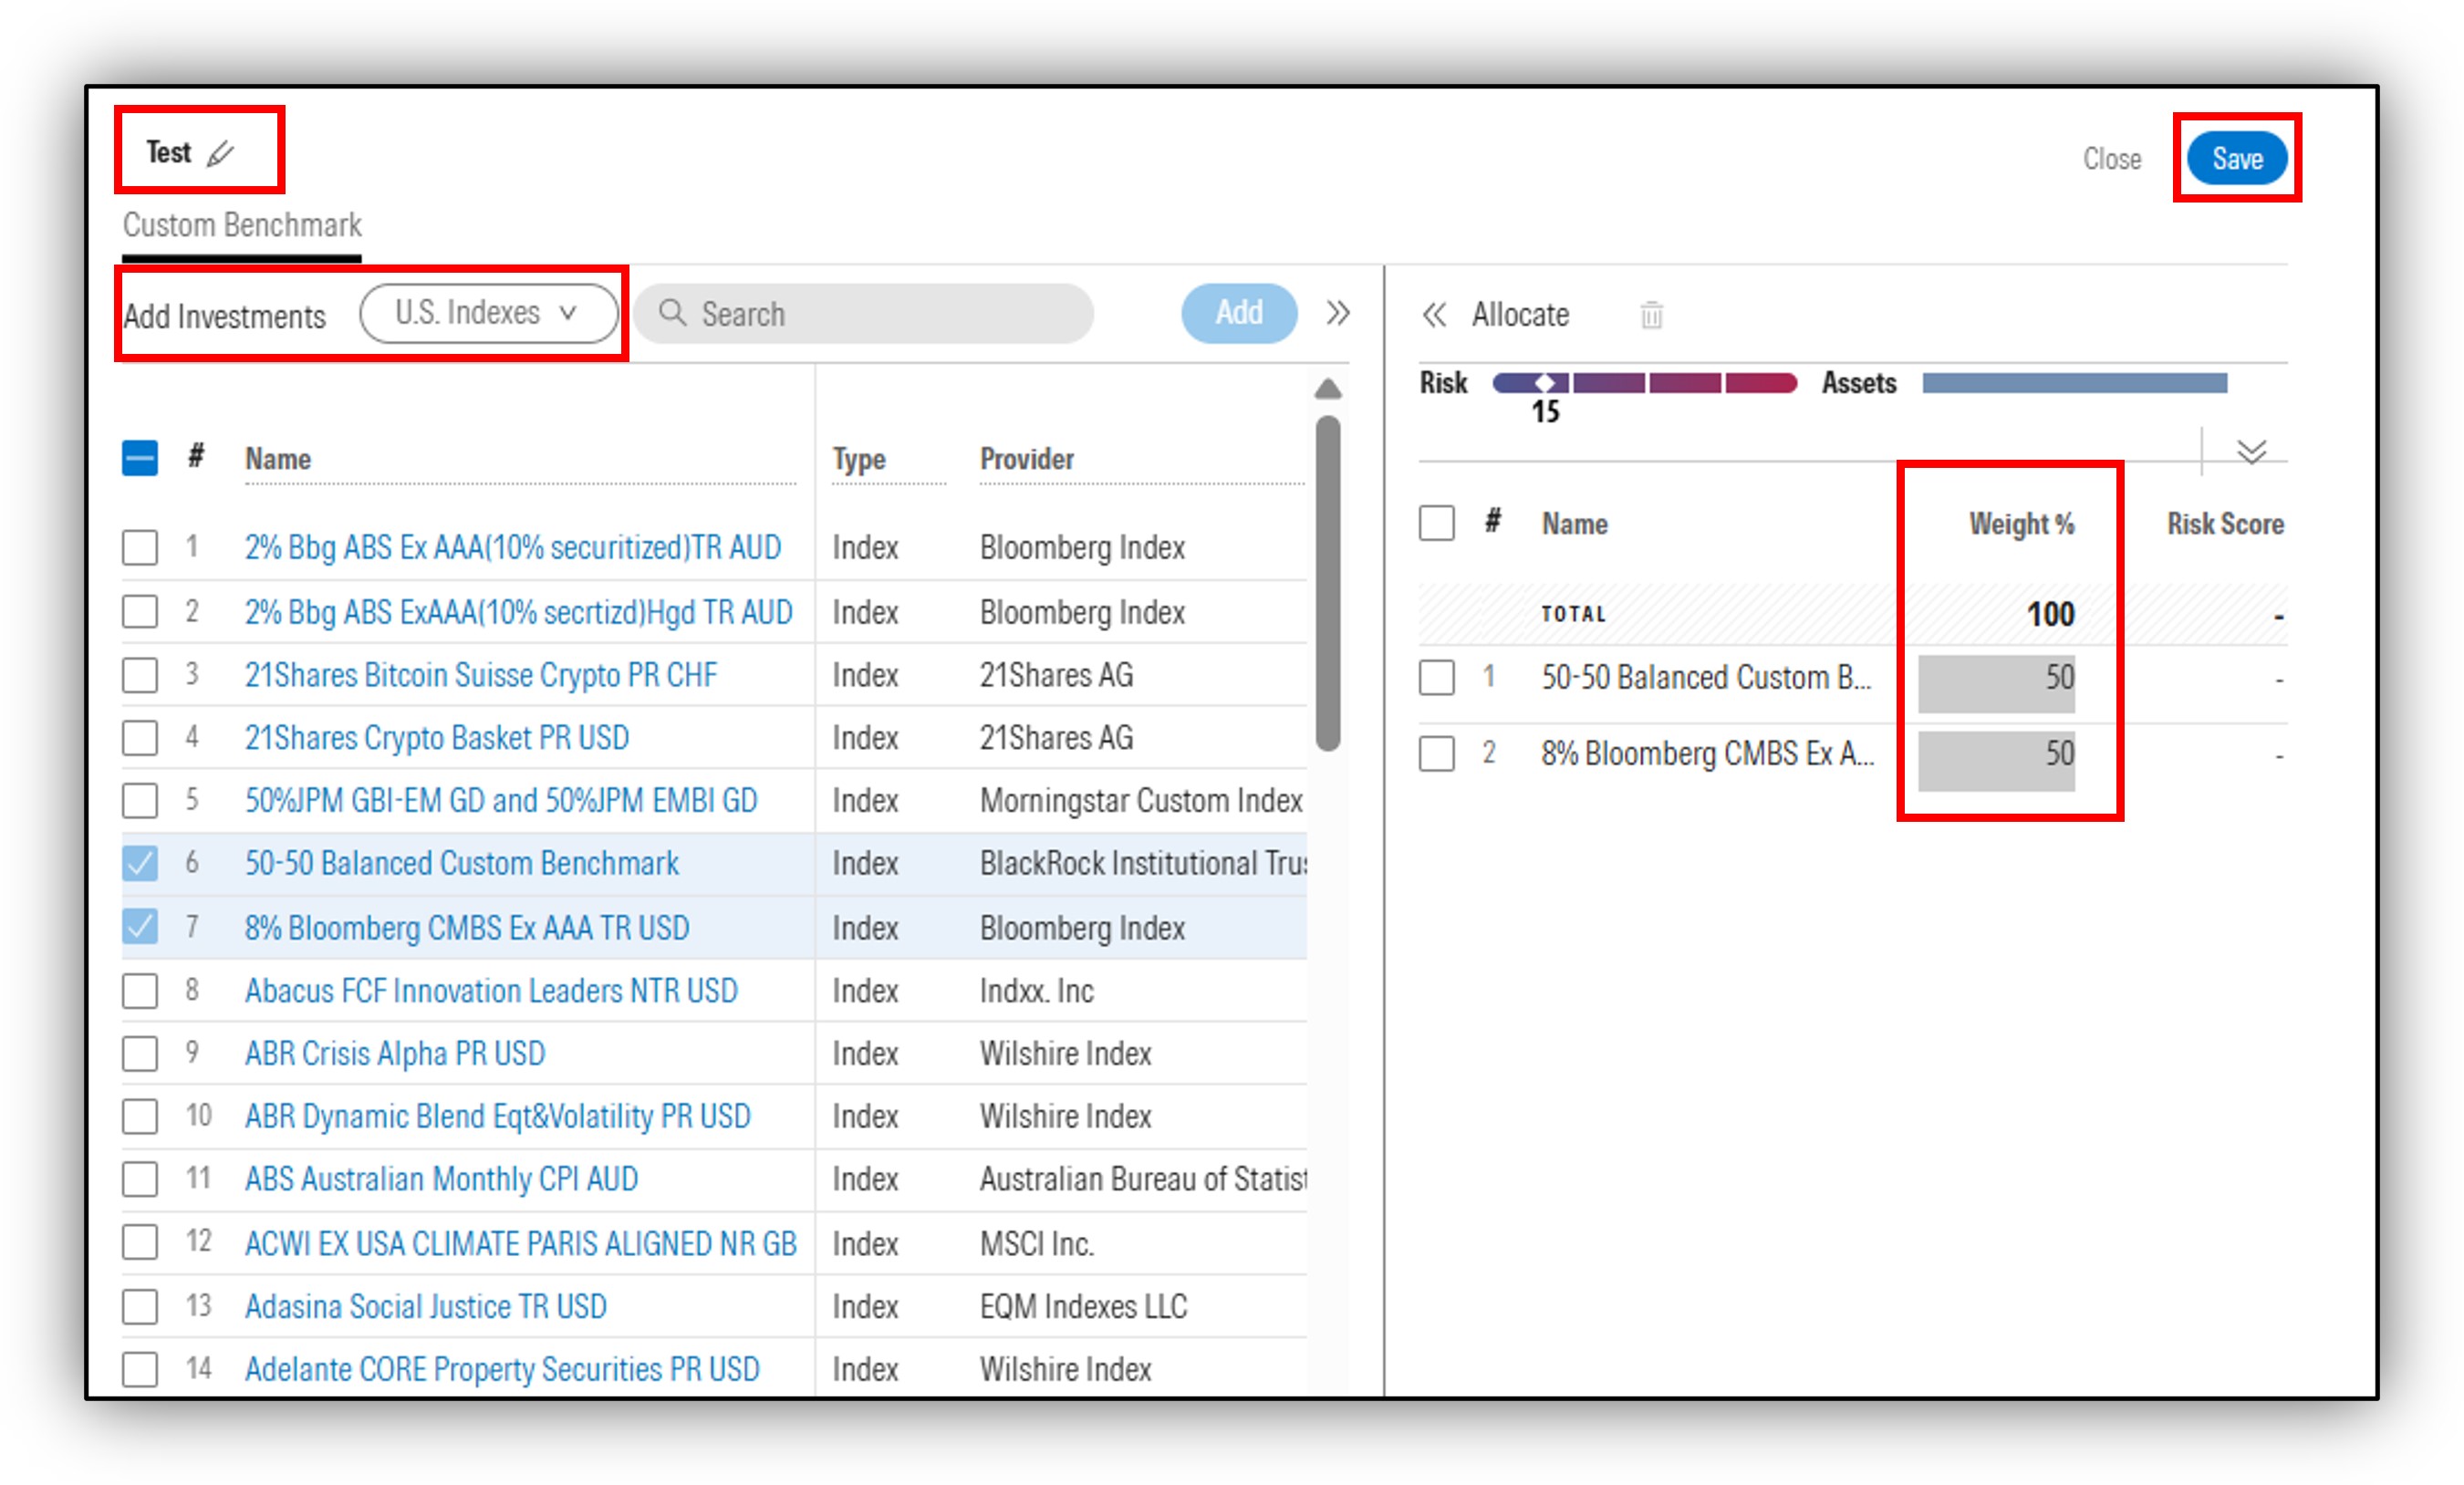Image resolution: width=2464 pixels, height=1485 pixels.
Task: Check the box for allocated 8% Bloomberg CMBS Ex A...
Action: (1437, 753)
